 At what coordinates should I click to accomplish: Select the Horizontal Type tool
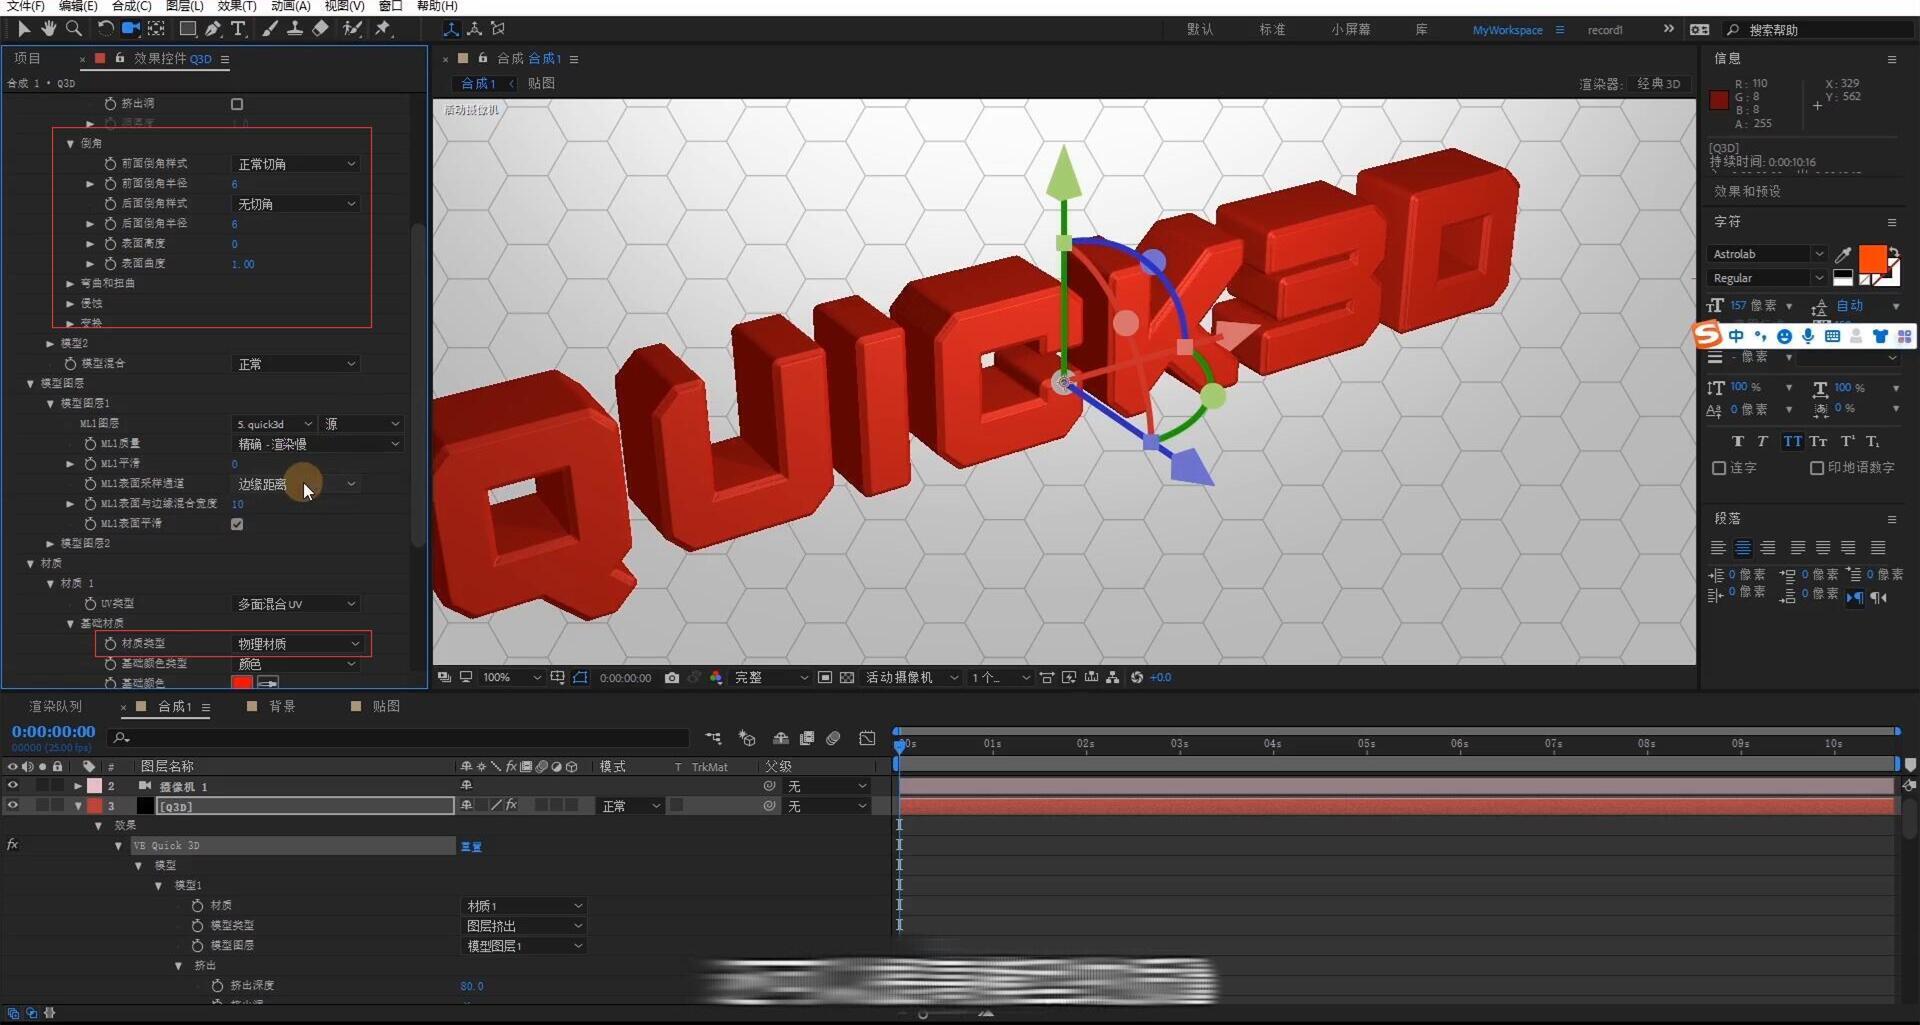[238, 29]
